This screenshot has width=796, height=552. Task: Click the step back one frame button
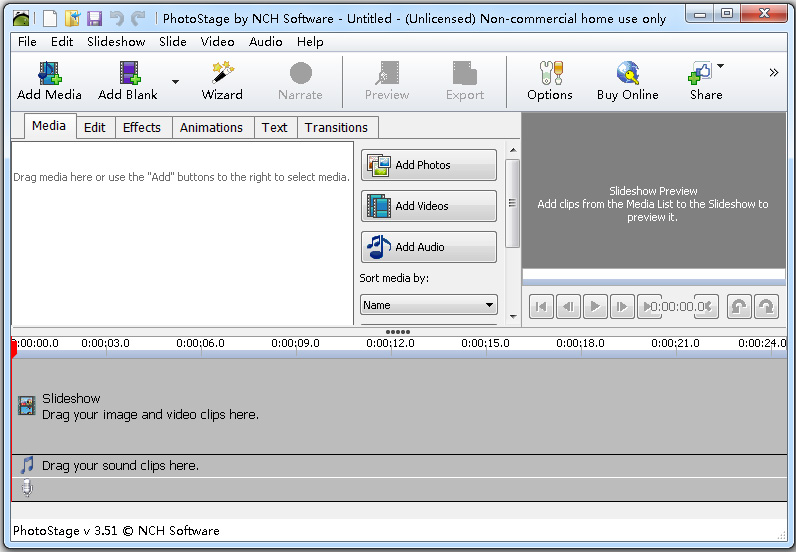tap(569, 307)
